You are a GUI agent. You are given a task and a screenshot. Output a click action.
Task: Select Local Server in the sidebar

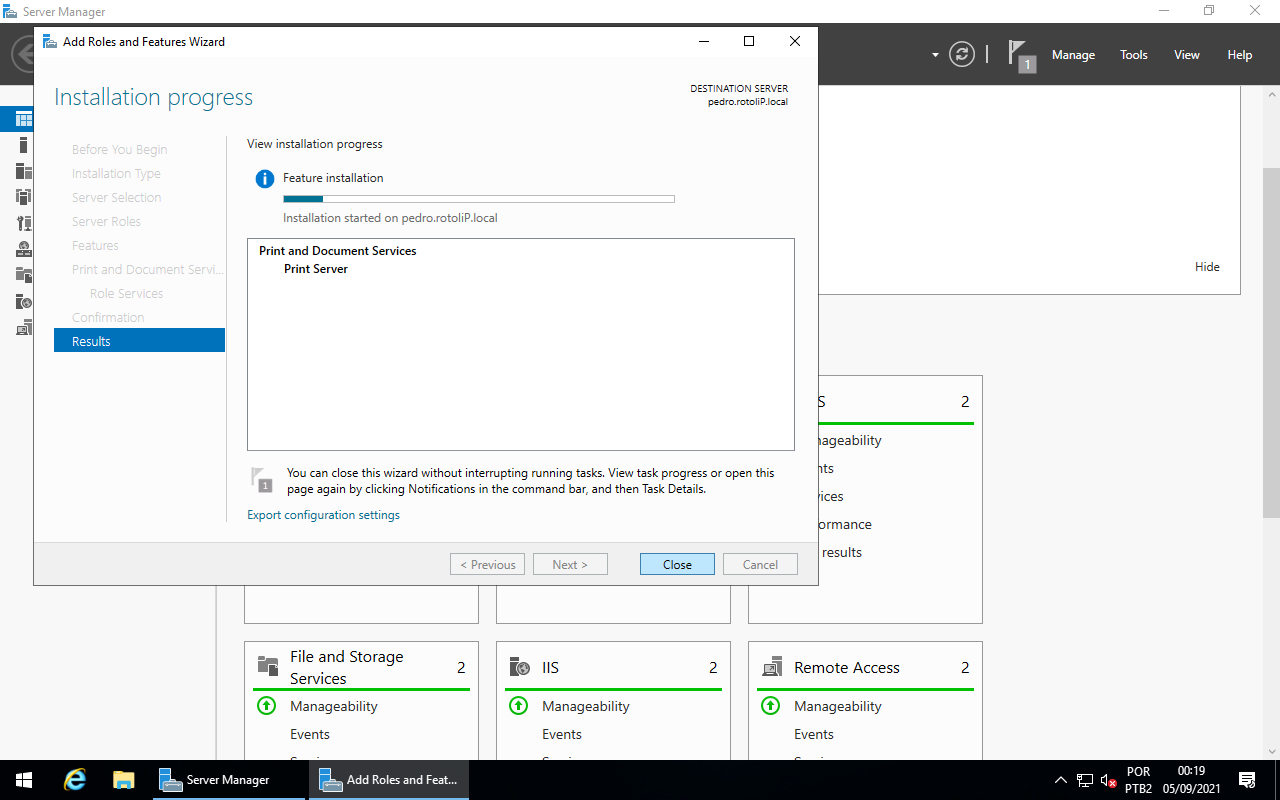click(23, 144)
